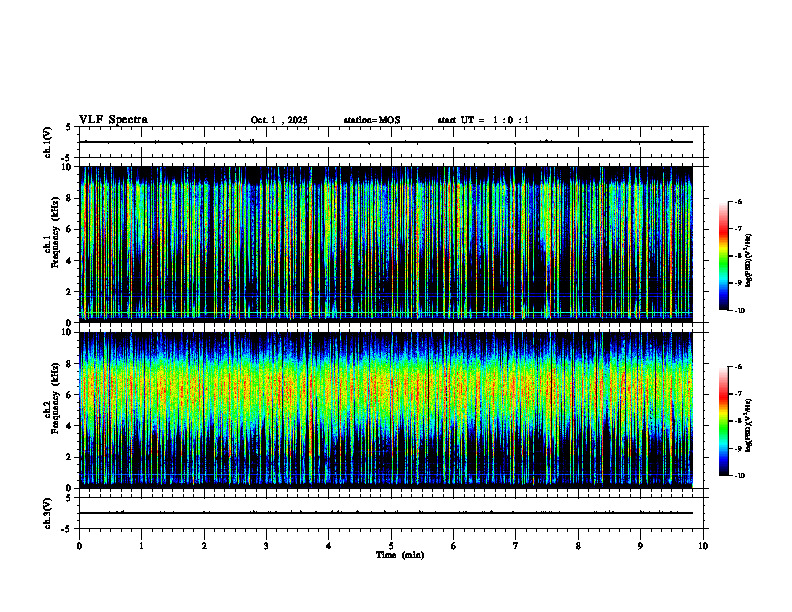Screen dimensions: 792x612
Task: Click the time axis tick label "10"
Action: pyautogui.click(x=703, y=546)
